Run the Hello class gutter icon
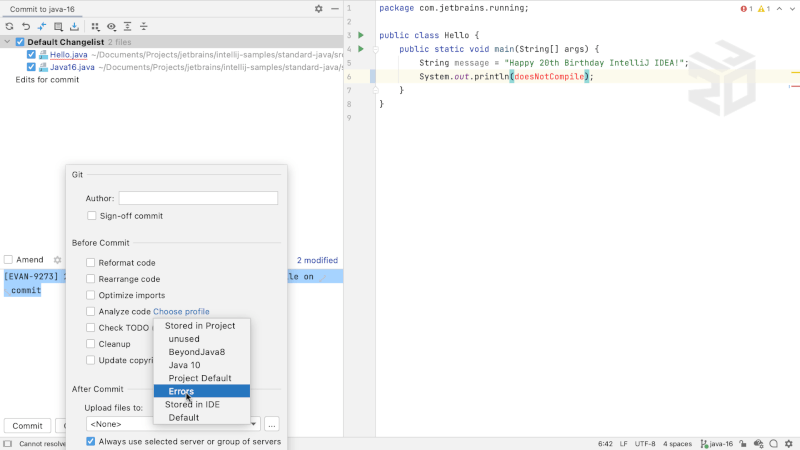800x450 pixels. click(x=361, y=35)
